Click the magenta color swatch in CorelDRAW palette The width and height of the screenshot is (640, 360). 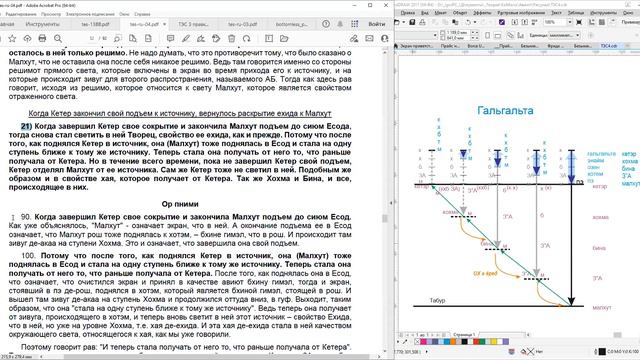point(423,342)
